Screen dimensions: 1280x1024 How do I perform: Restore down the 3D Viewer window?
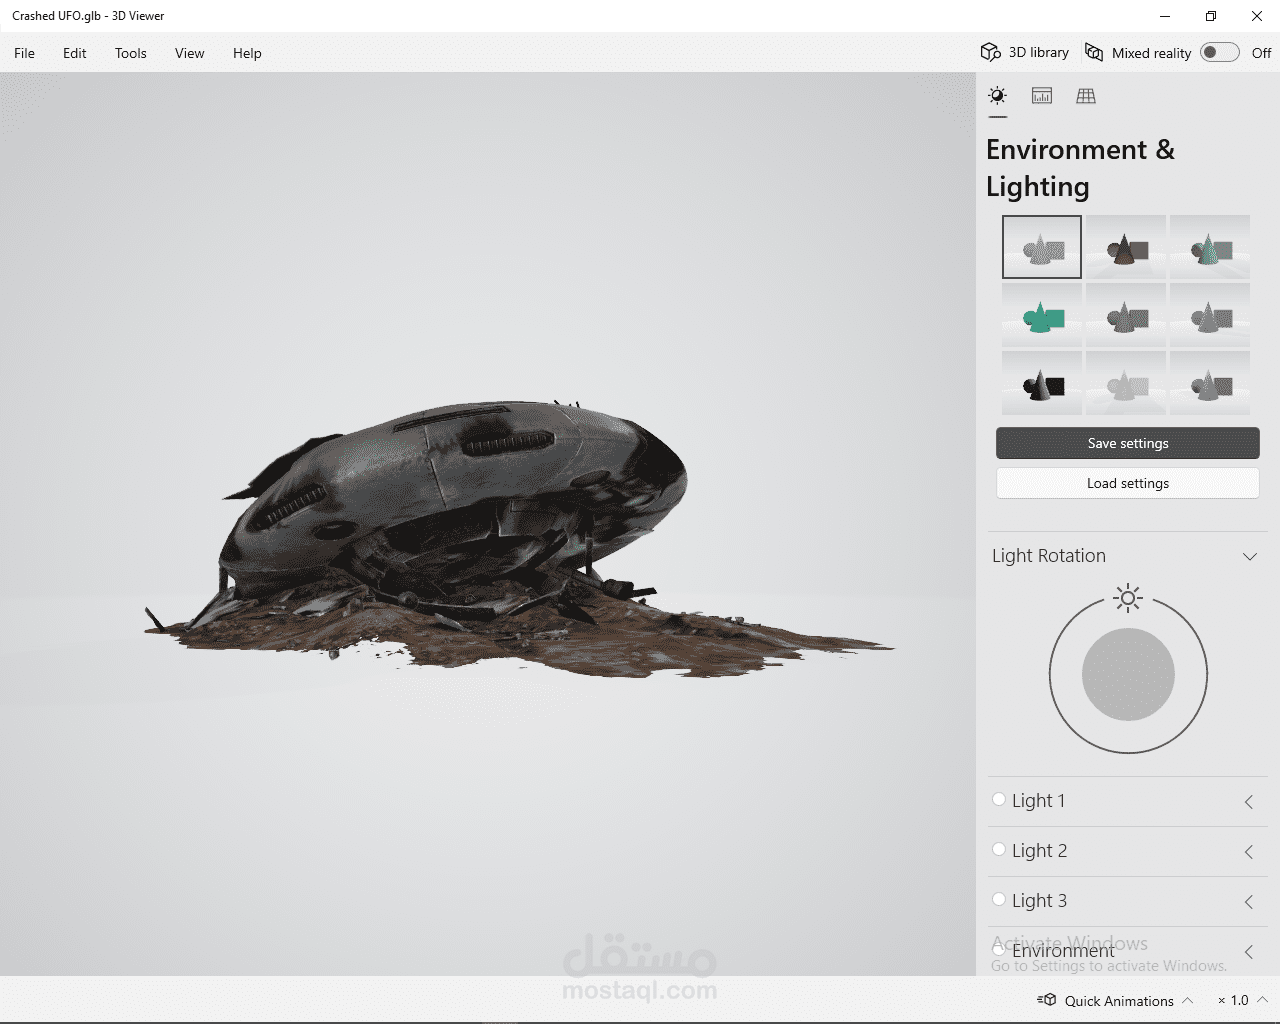point(1211,16)
